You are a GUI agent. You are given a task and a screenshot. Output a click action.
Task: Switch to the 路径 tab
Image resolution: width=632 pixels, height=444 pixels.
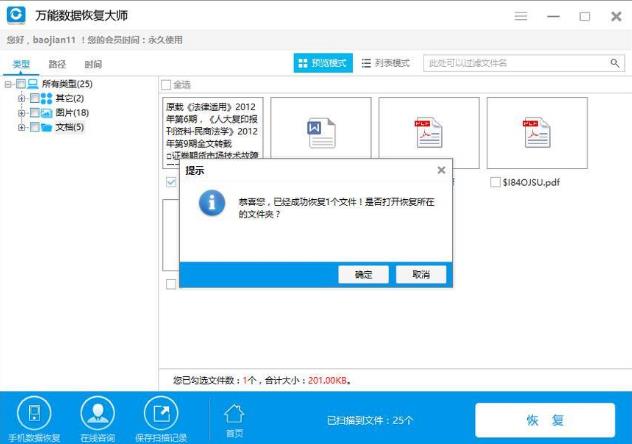[57, 64]
